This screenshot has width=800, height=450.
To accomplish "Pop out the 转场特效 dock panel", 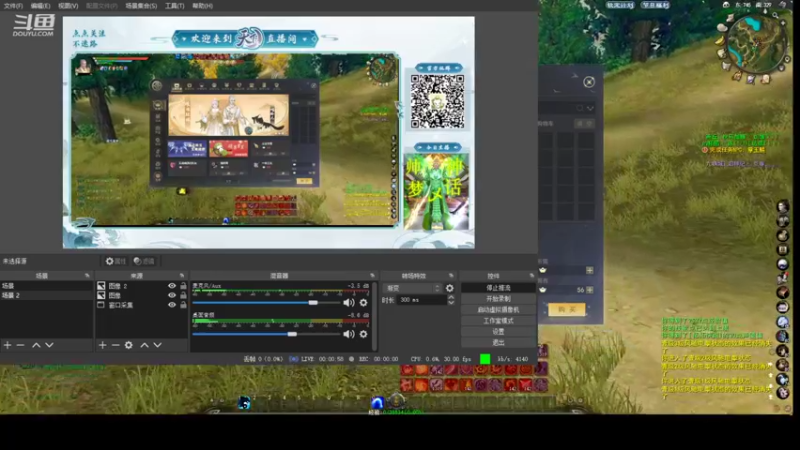I will [x=451, y=276].
